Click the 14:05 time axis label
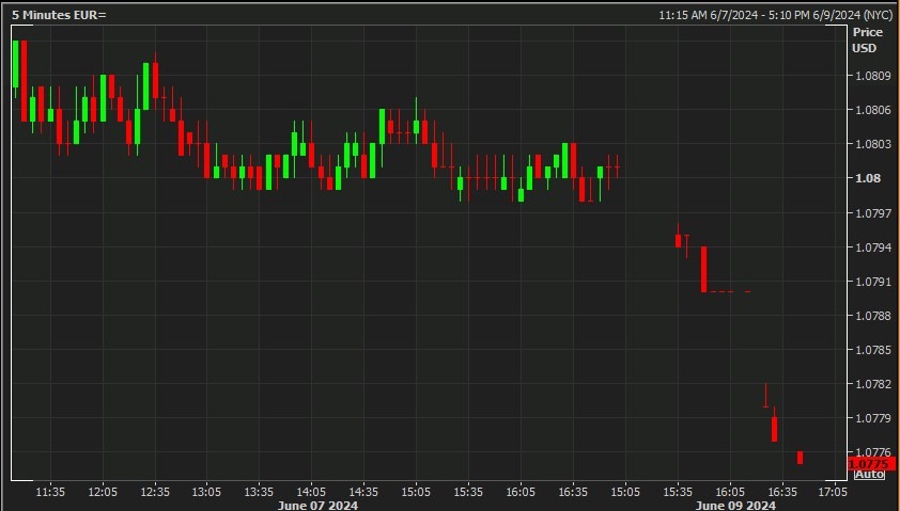This screenshot has width=900, height=511. (x=311, y=492)
